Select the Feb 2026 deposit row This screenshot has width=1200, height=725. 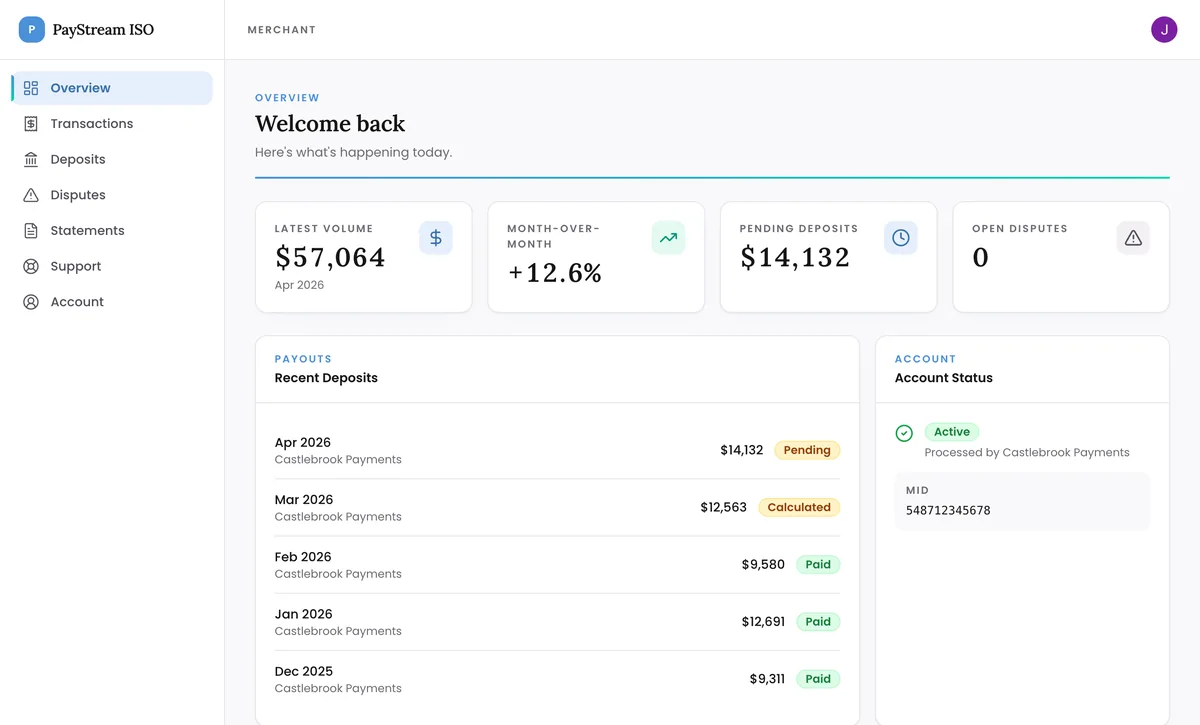click(557, 565)
